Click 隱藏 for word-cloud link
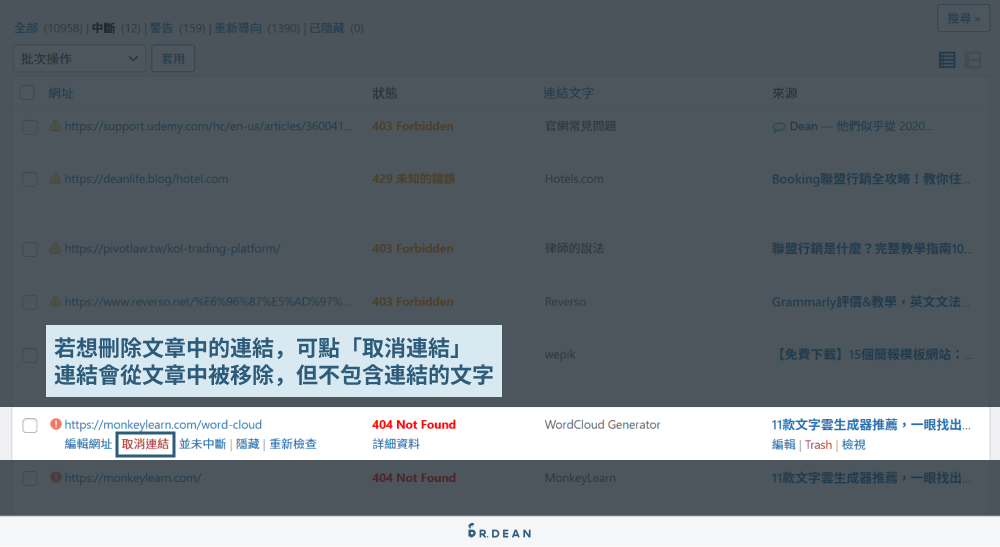 tap(247, 444)
